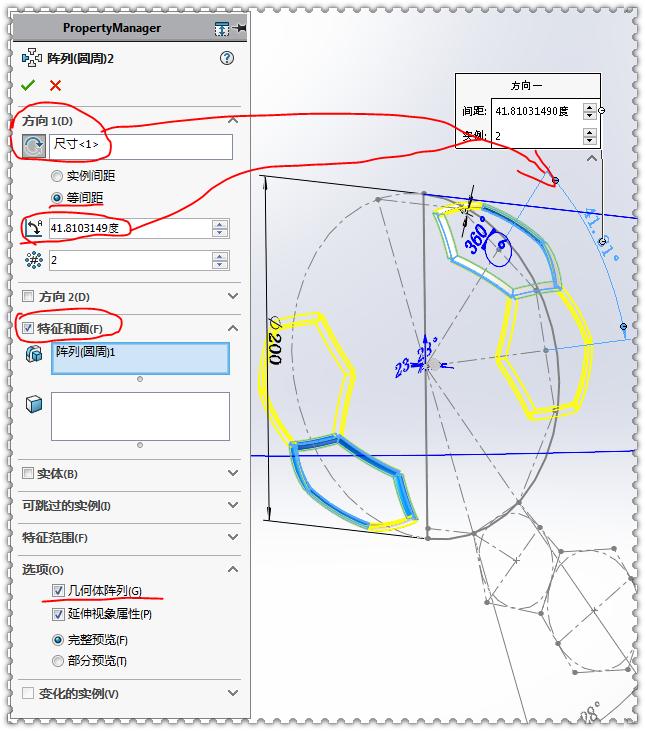Expand the 实体(B) section
This screenshot has height=731, width=645.
pyautogui.click(x=233, y=473)
